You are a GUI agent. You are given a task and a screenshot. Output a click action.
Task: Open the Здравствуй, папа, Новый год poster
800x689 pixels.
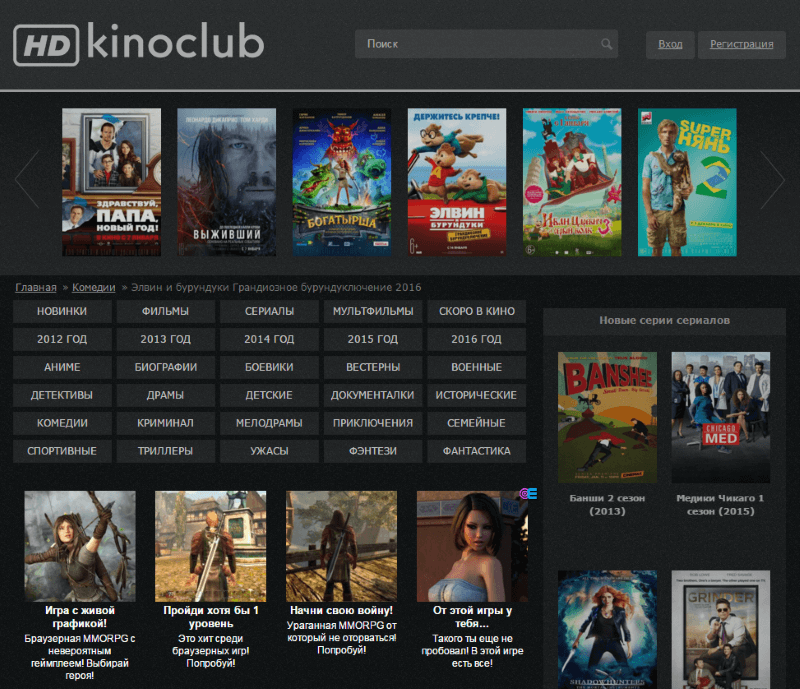(111, 182)
